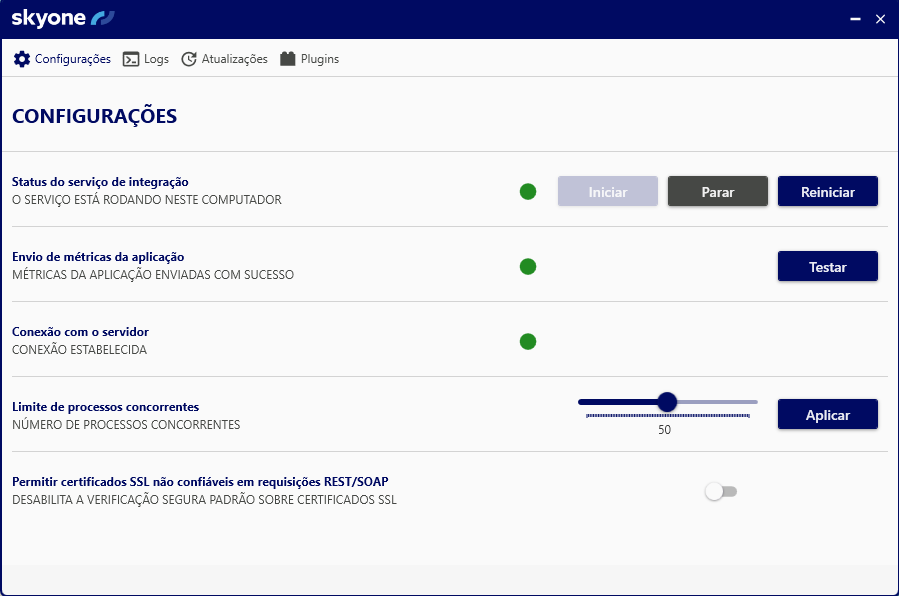899x596 pixels.
Task: Click the metrics sending green status dot
Action: pyautogui.click(x=528, y=266)
